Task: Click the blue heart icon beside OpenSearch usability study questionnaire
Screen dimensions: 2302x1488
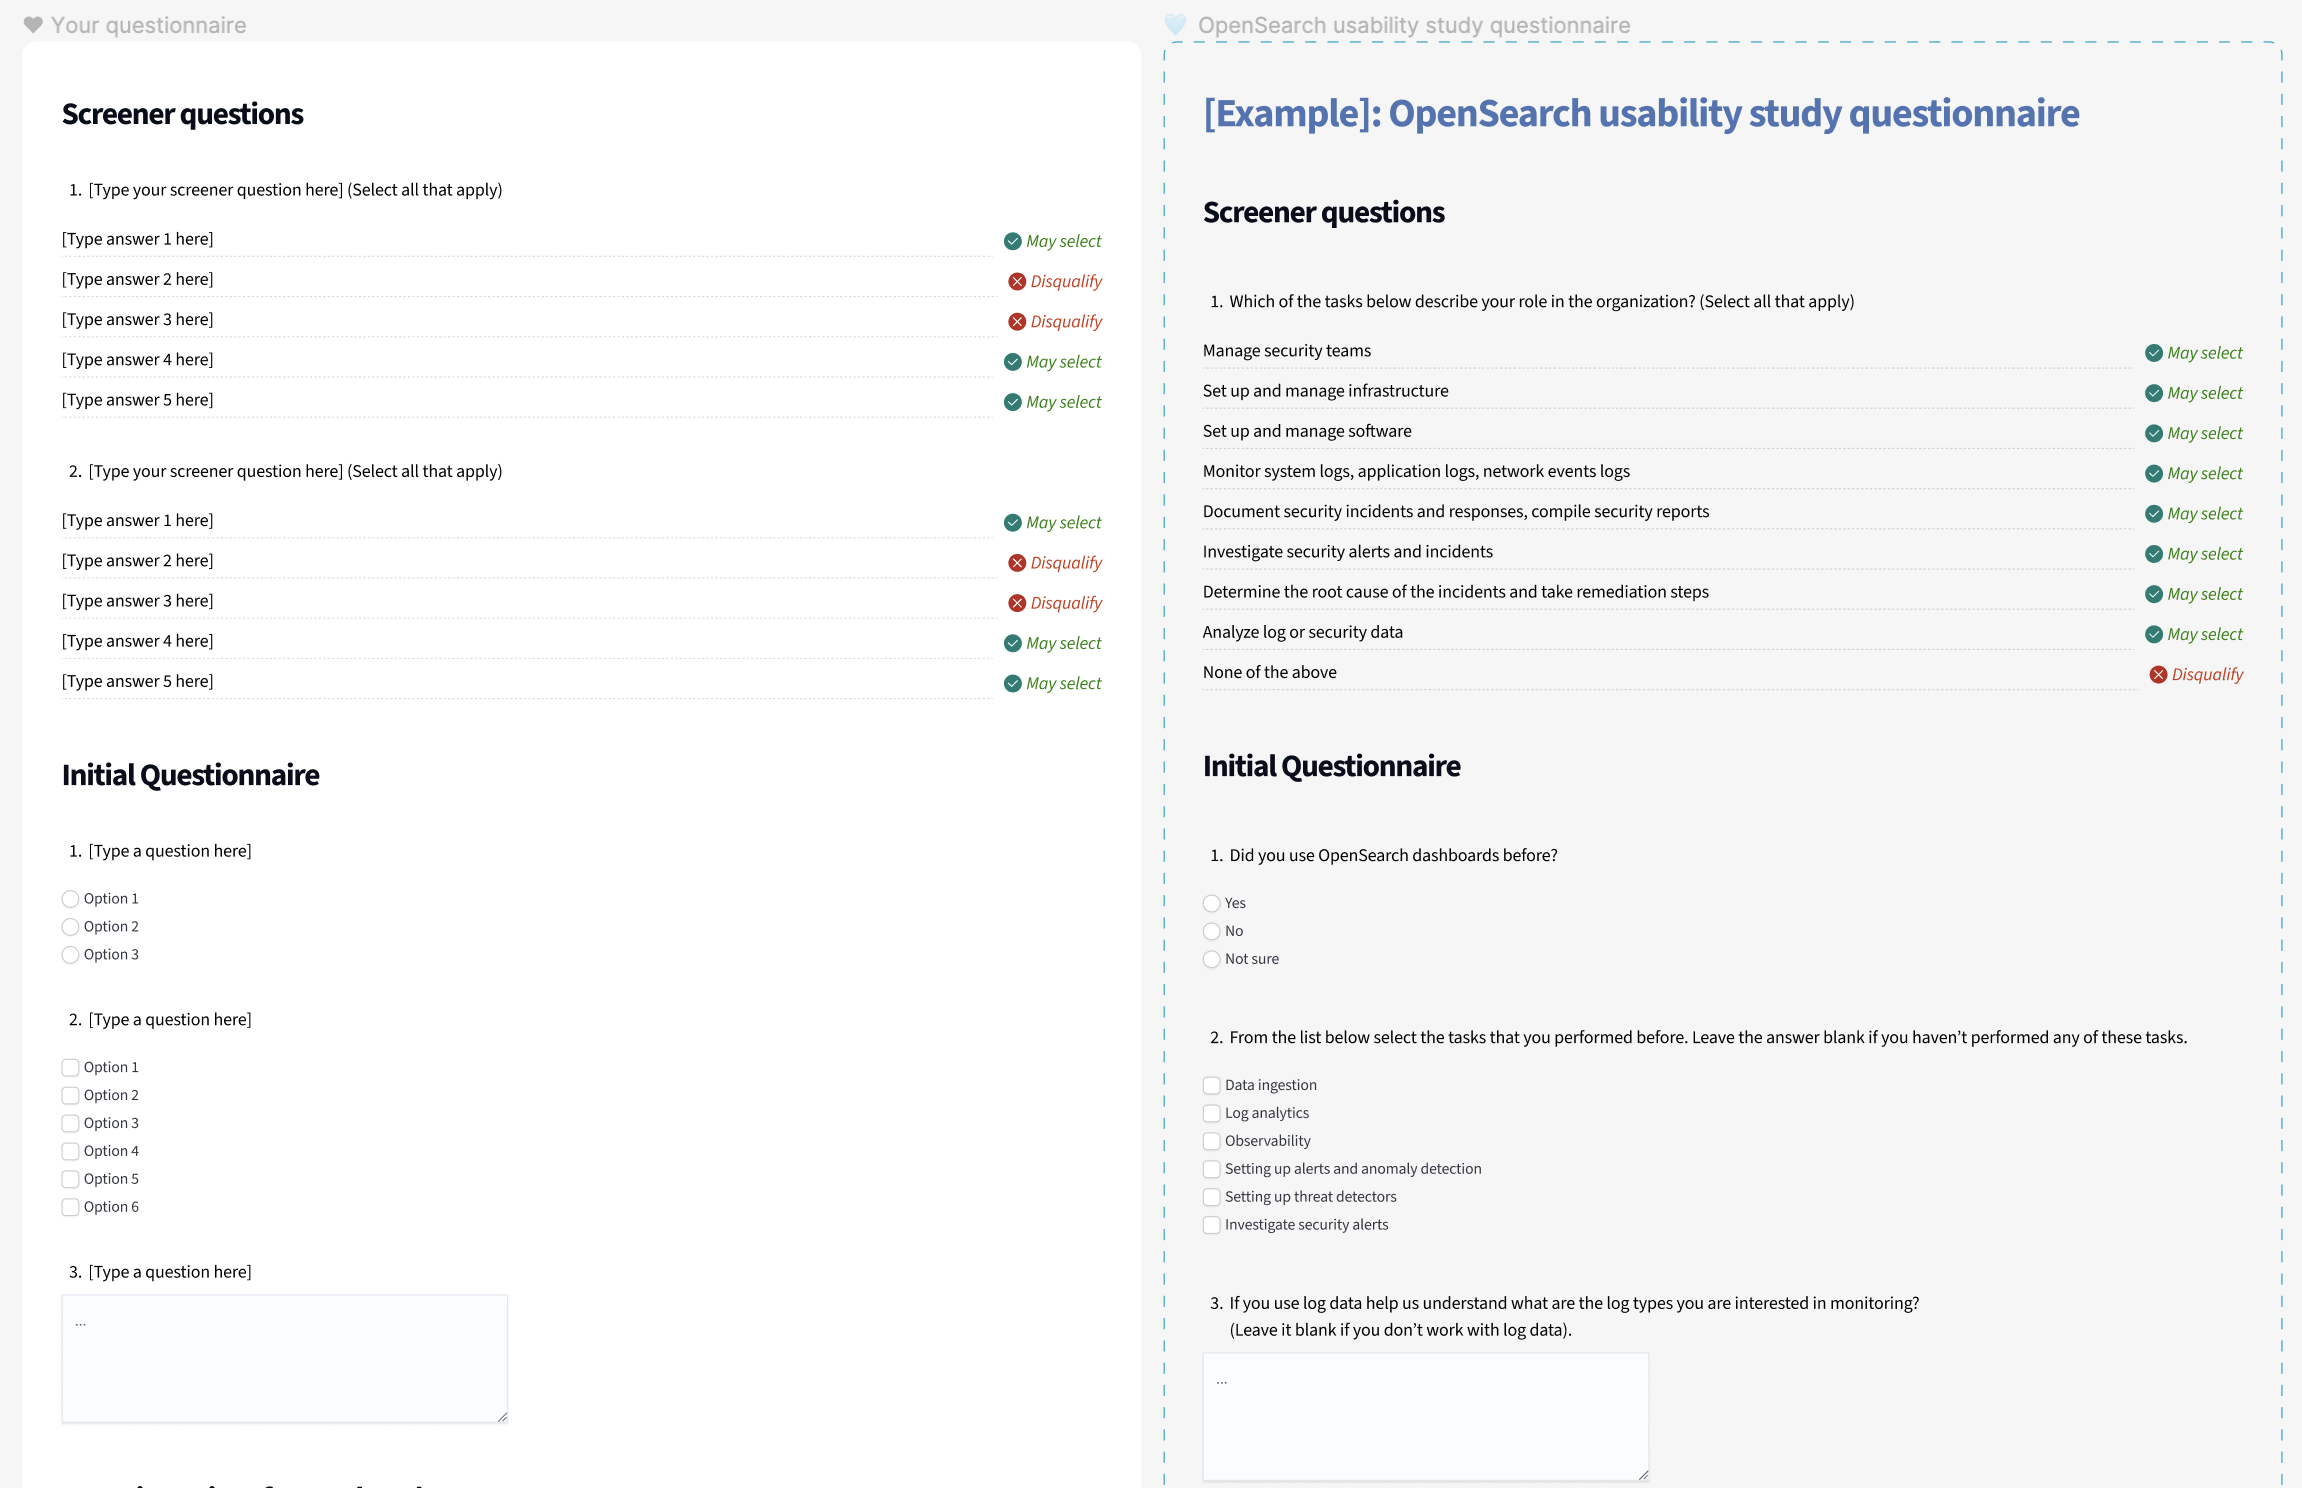Action: click(1176, 25)
